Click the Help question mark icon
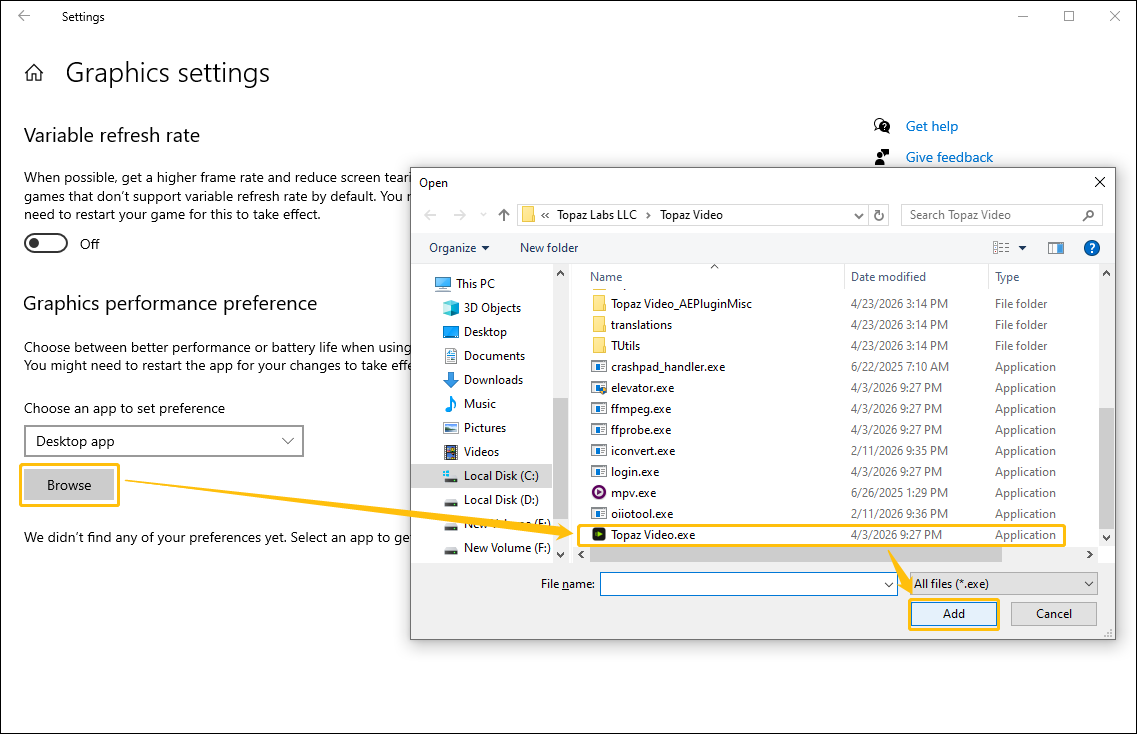The width and height of the screenshot is (1137, 734). pos(1091,247)
